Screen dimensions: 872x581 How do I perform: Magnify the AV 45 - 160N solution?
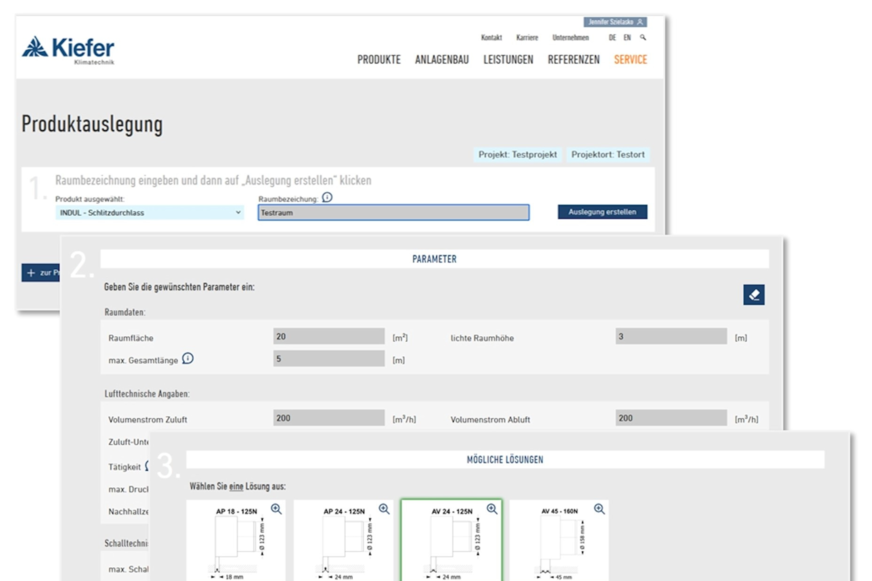click(x=599, y=509)
